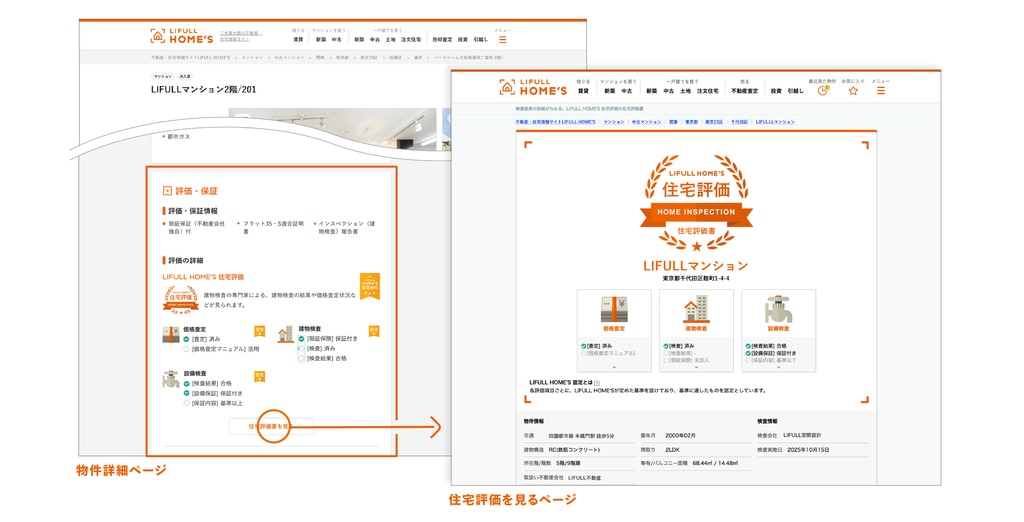Select 不動産査定 in the inspection page navigation
This screenshot has width=1024, height=522.
coord(745,91)
